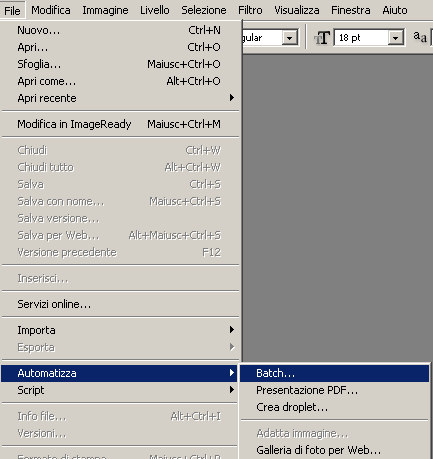The width and height of the screenshot is (433, 459).
Task: Open the font style dropdown arrow
Action: coord(289,38)
